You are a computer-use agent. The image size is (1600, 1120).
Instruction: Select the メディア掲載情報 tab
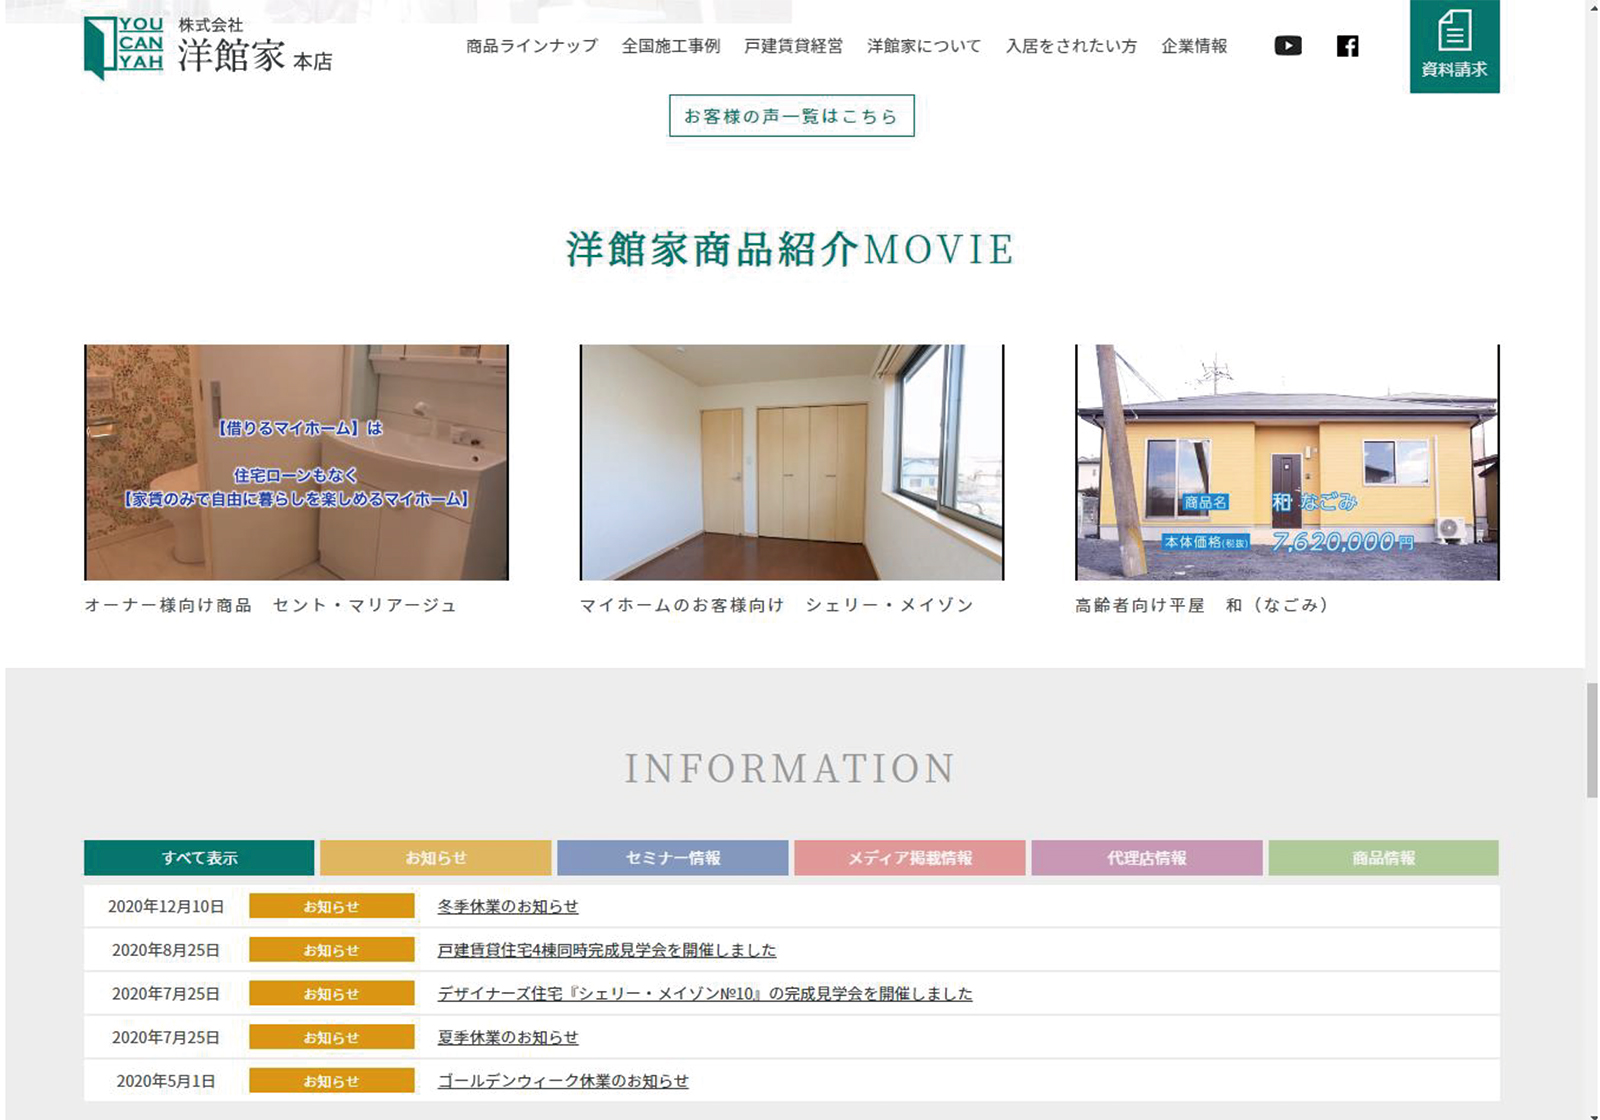[x=910, y=858]
